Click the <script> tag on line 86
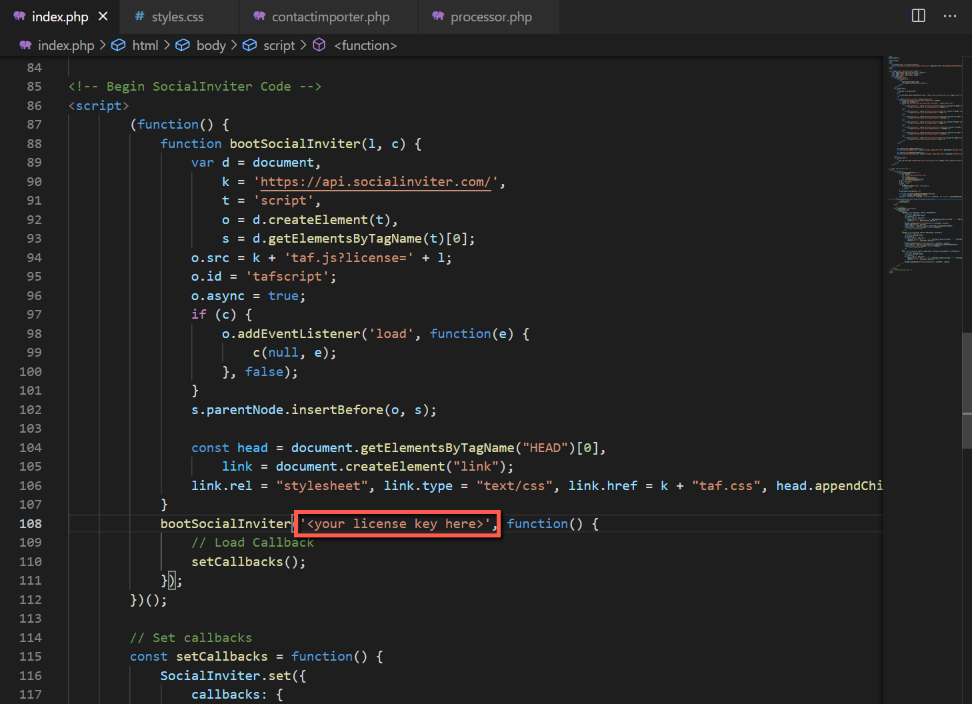This screenshot has height=704, width=972. tap(99, 105)
